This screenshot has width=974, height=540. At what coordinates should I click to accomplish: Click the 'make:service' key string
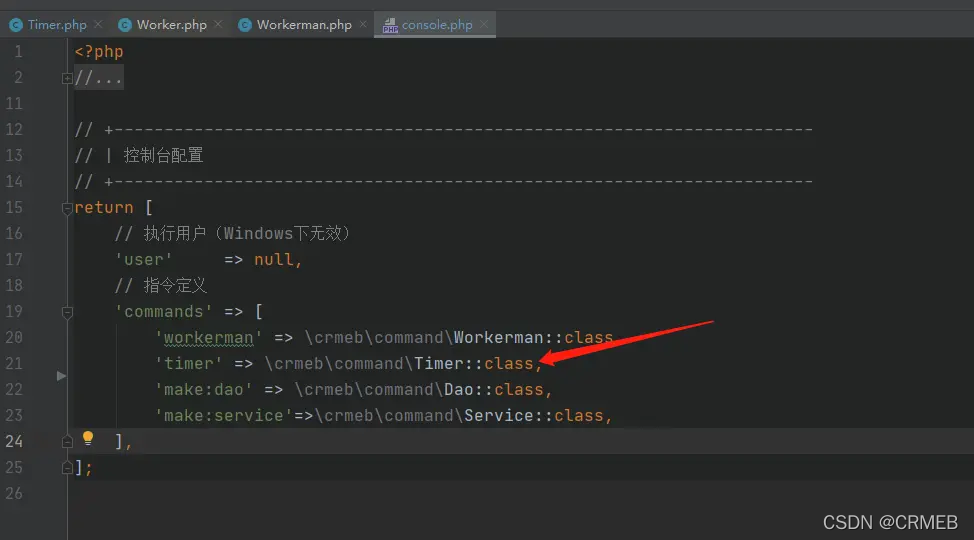(x=224, y=416)
